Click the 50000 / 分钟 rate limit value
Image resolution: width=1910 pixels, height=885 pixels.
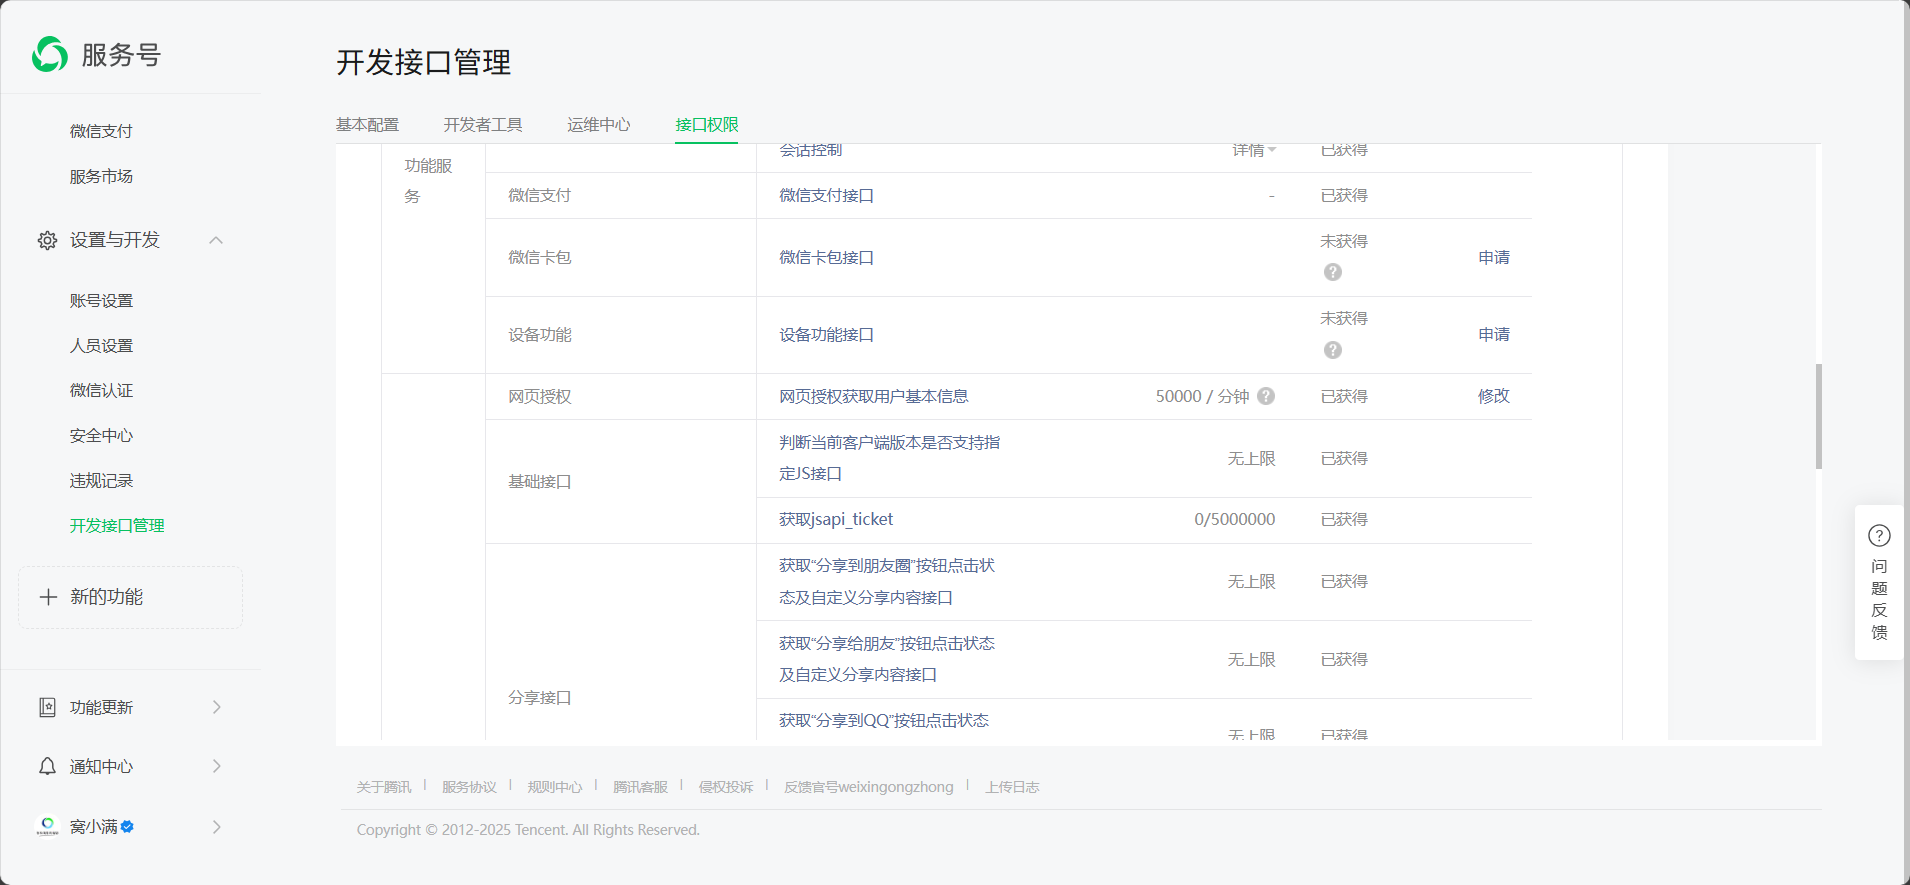pos(1202,397)
